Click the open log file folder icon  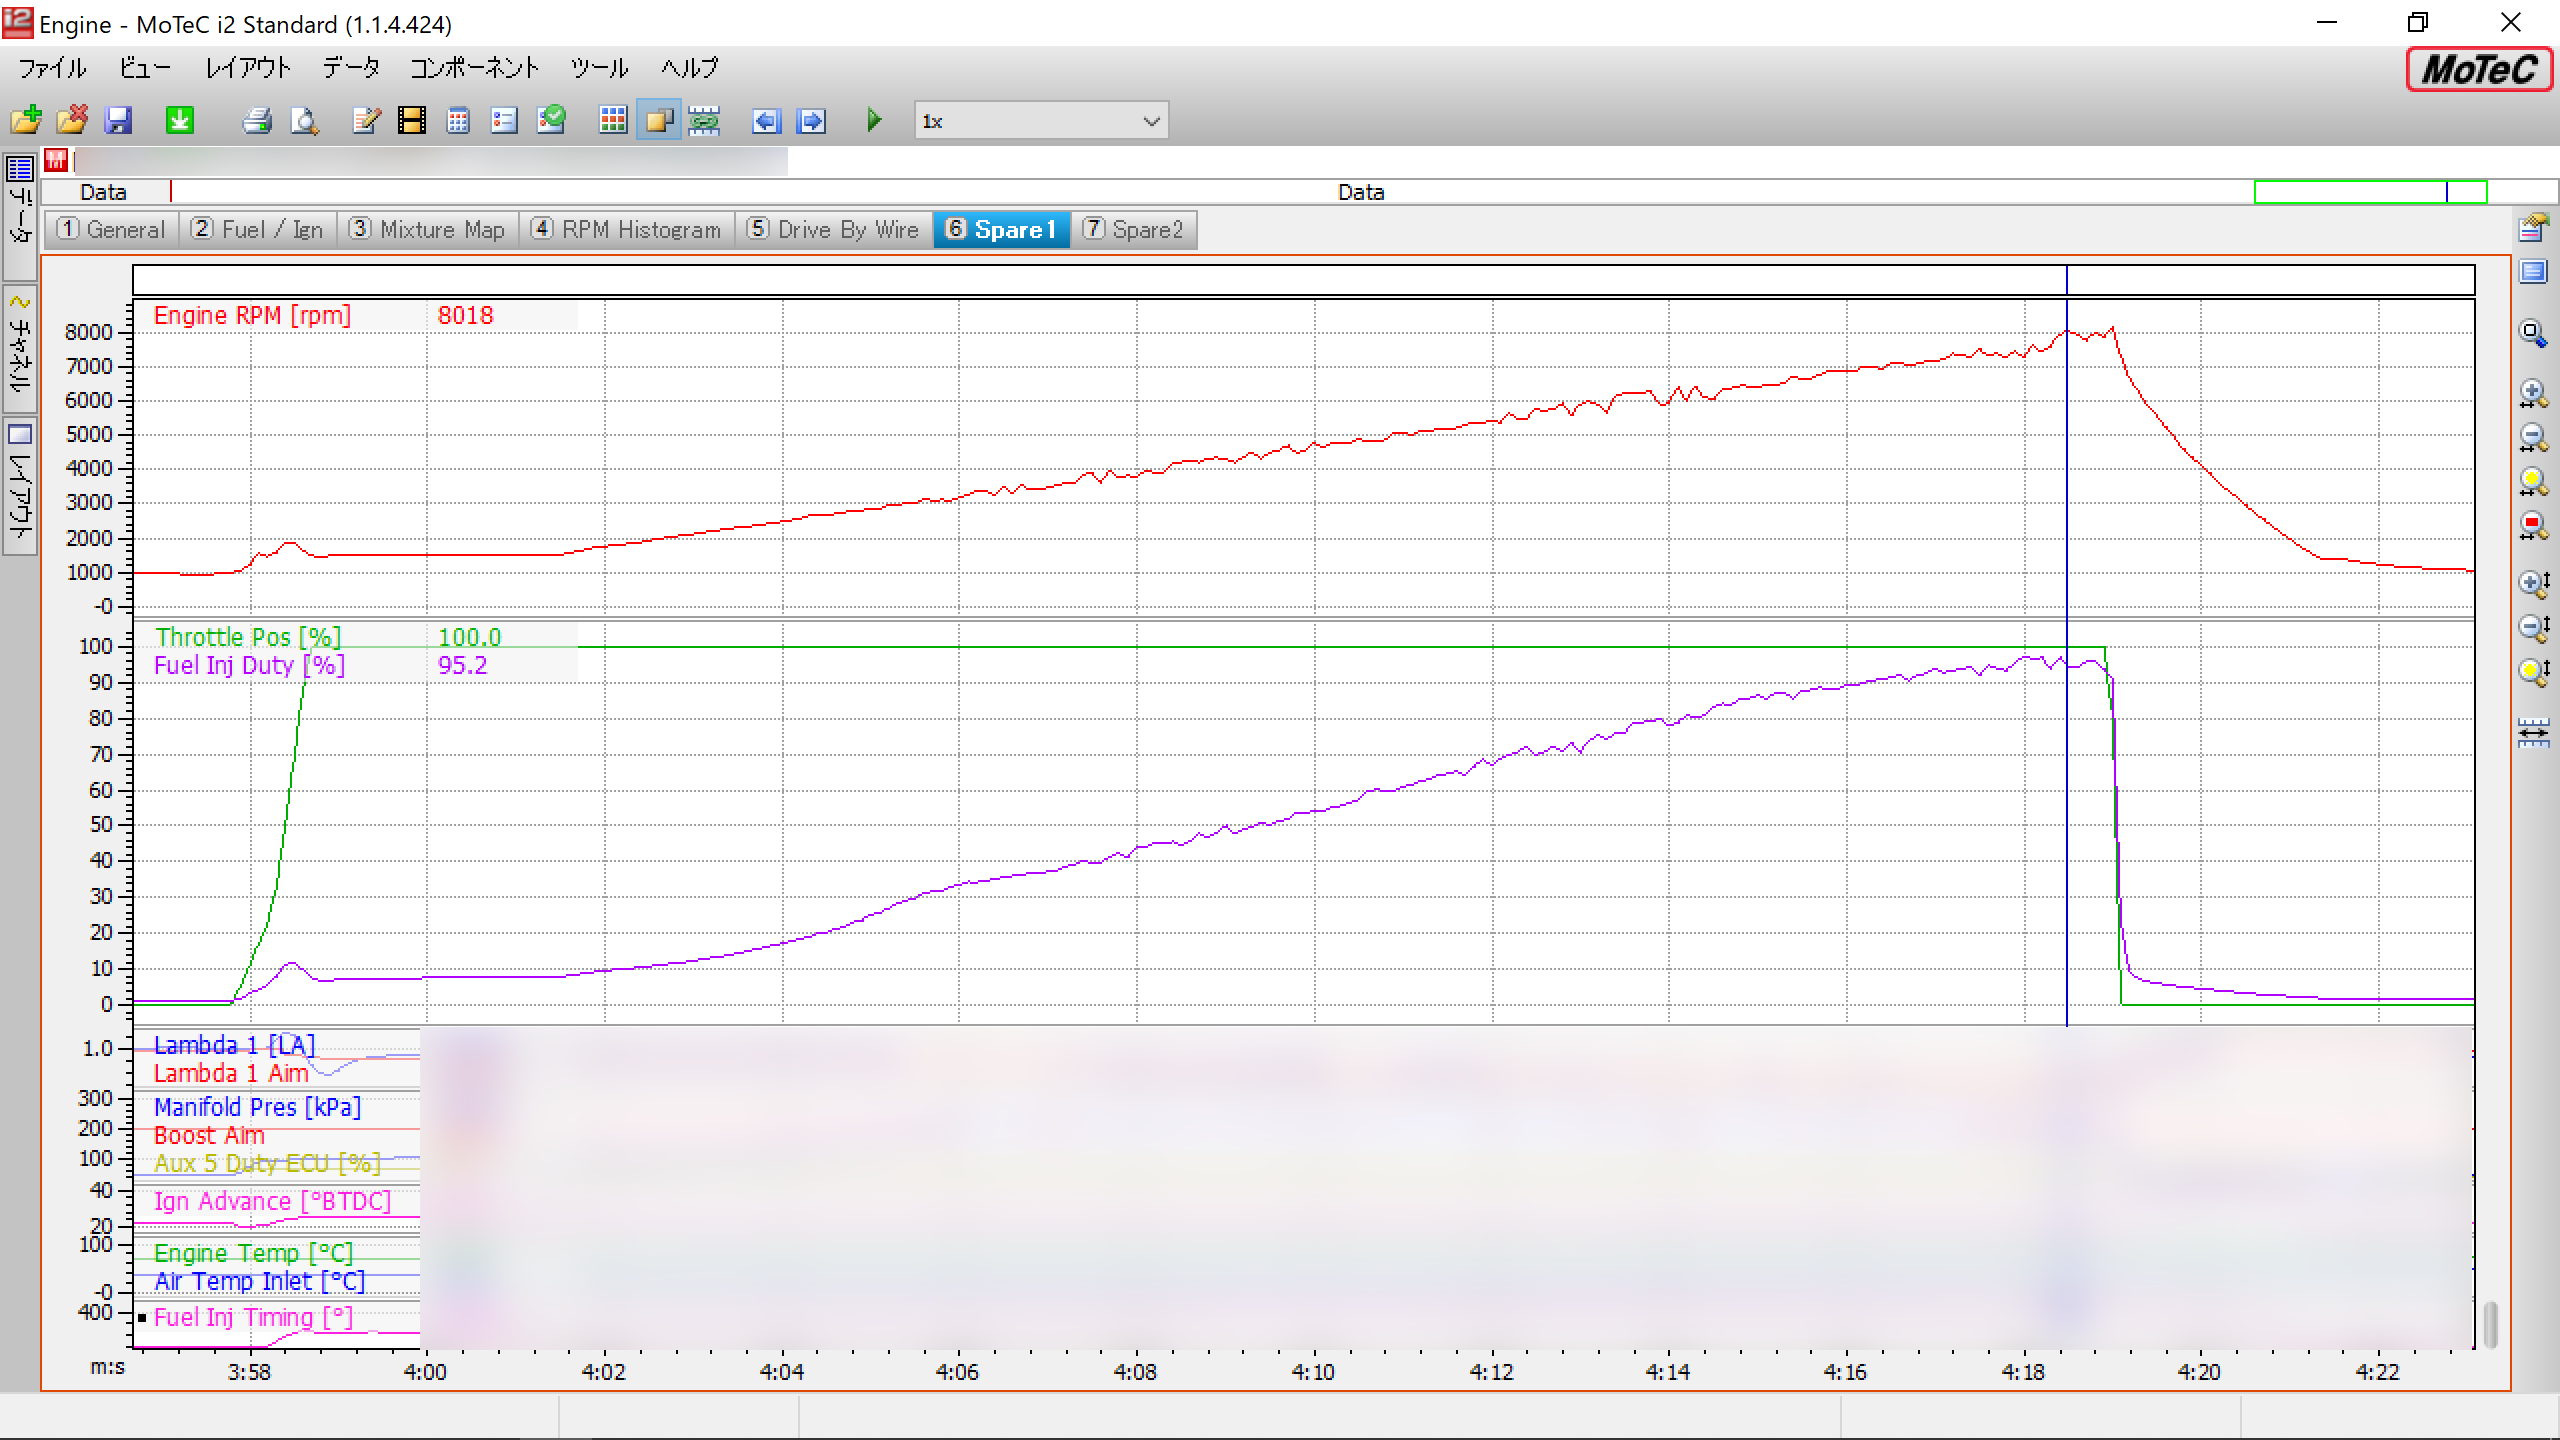(x=26, y=121)
